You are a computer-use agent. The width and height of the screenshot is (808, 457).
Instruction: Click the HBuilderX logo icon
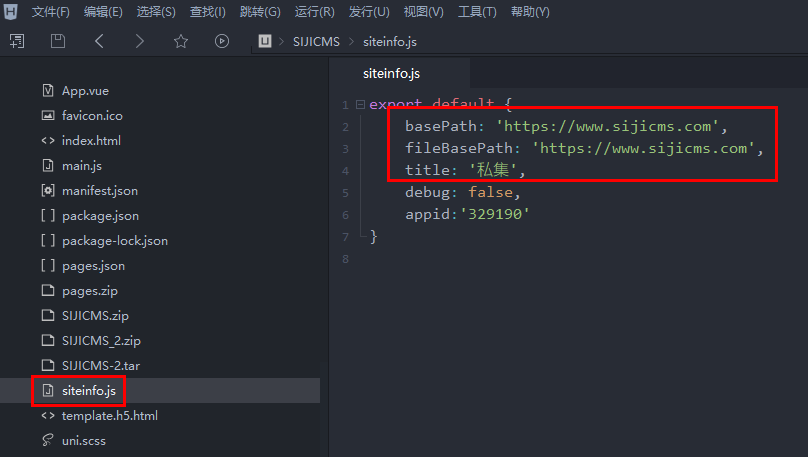[10, 12]
